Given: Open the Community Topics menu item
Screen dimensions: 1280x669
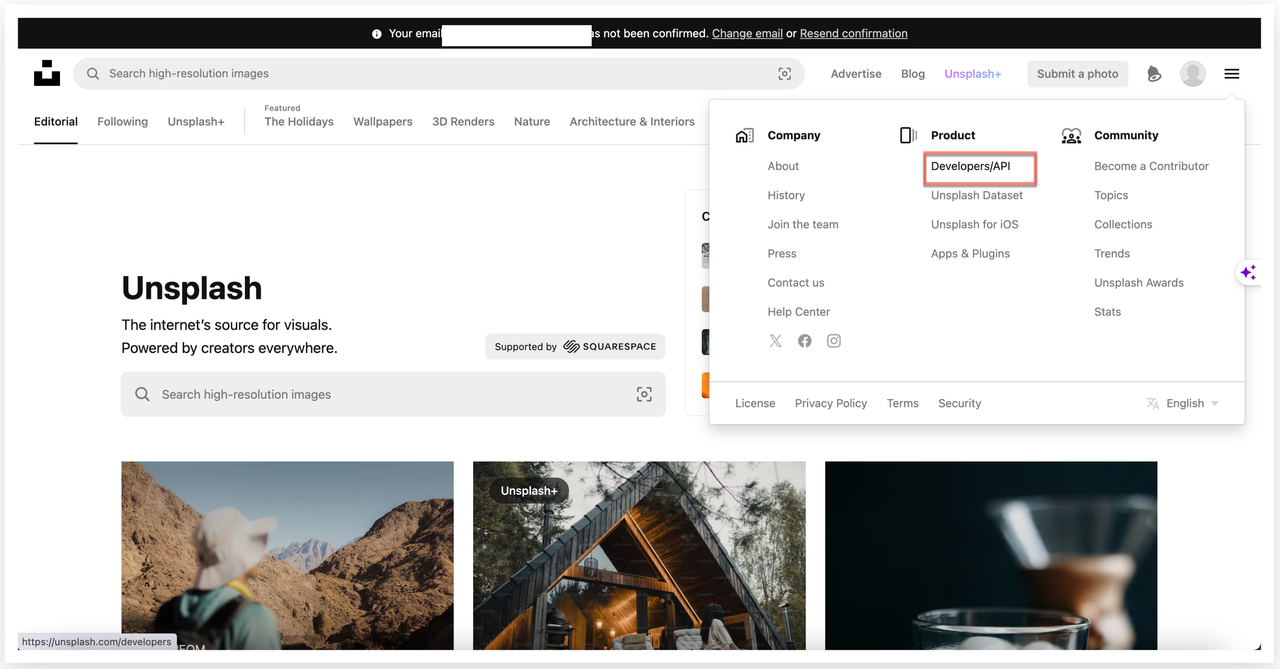Looking at the screenshot, I should pyautogui.click(x=1111, y=195).
